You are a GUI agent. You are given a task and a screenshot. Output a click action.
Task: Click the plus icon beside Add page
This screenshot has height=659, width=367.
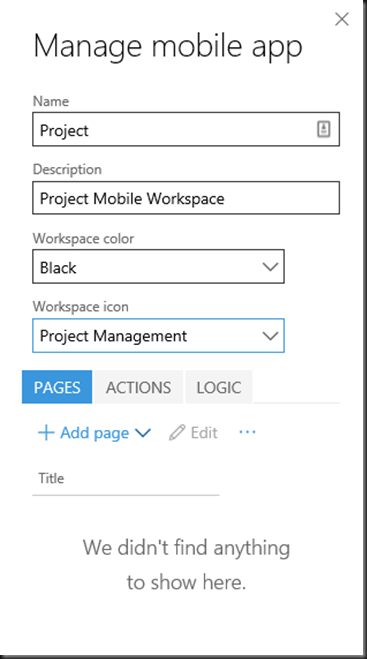pyautogui.click(x=46, y=432)
